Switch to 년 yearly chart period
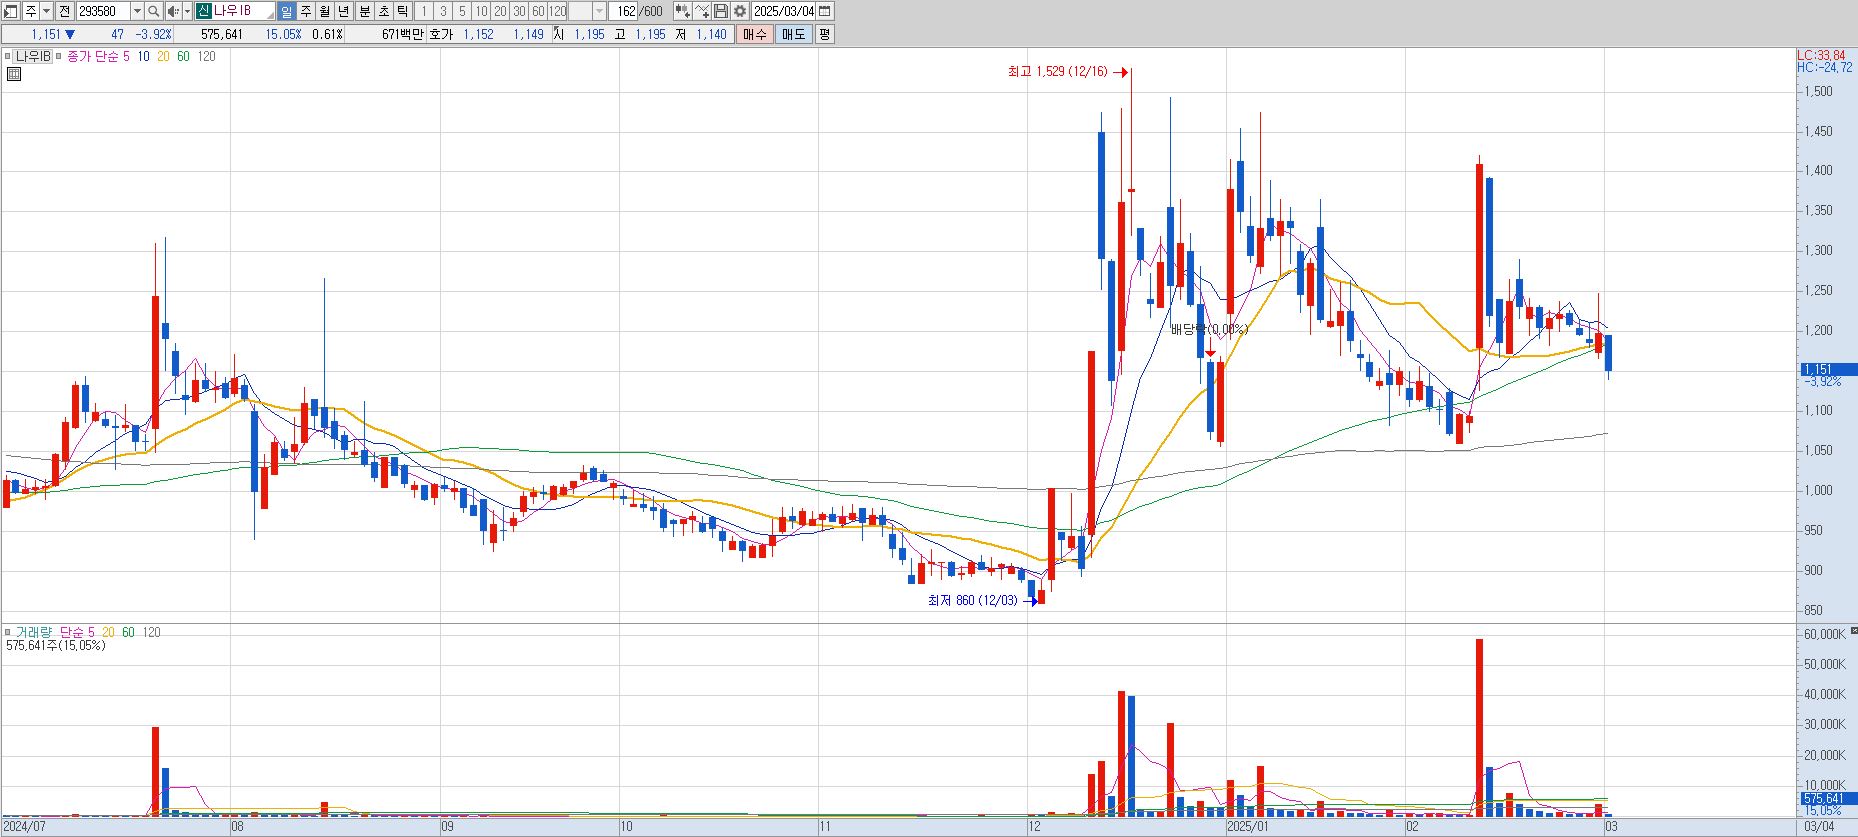 click(x=344, y=11)
